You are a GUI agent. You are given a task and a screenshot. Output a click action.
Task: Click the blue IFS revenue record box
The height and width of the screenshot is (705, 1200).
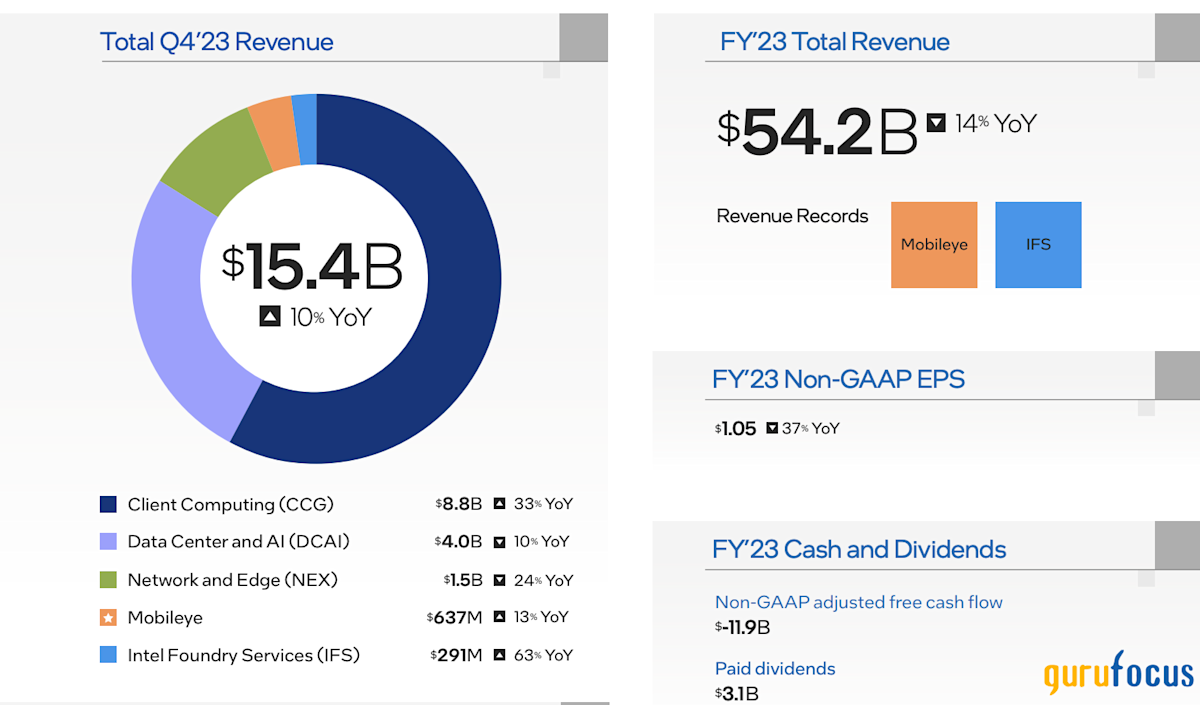(x=1038, y=245)
